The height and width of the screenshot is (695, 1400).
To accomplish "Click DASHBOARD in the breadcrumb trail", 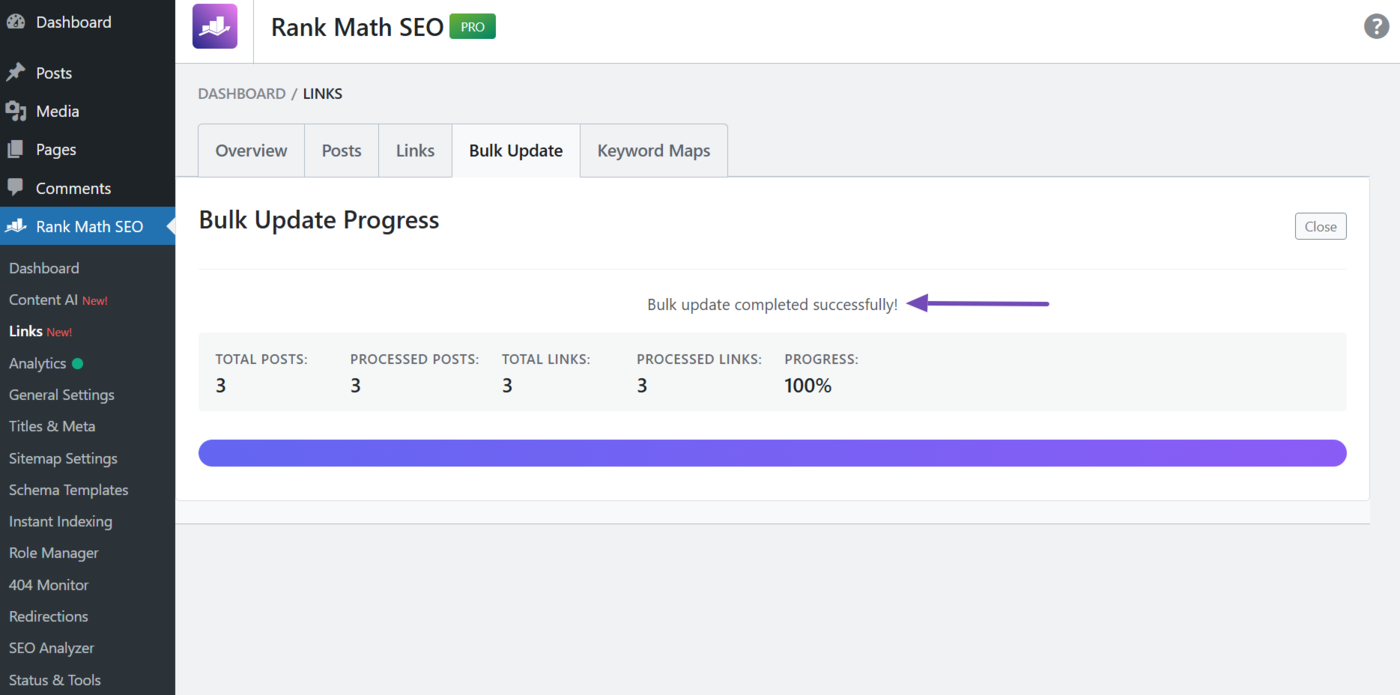I will coord(242,93).
